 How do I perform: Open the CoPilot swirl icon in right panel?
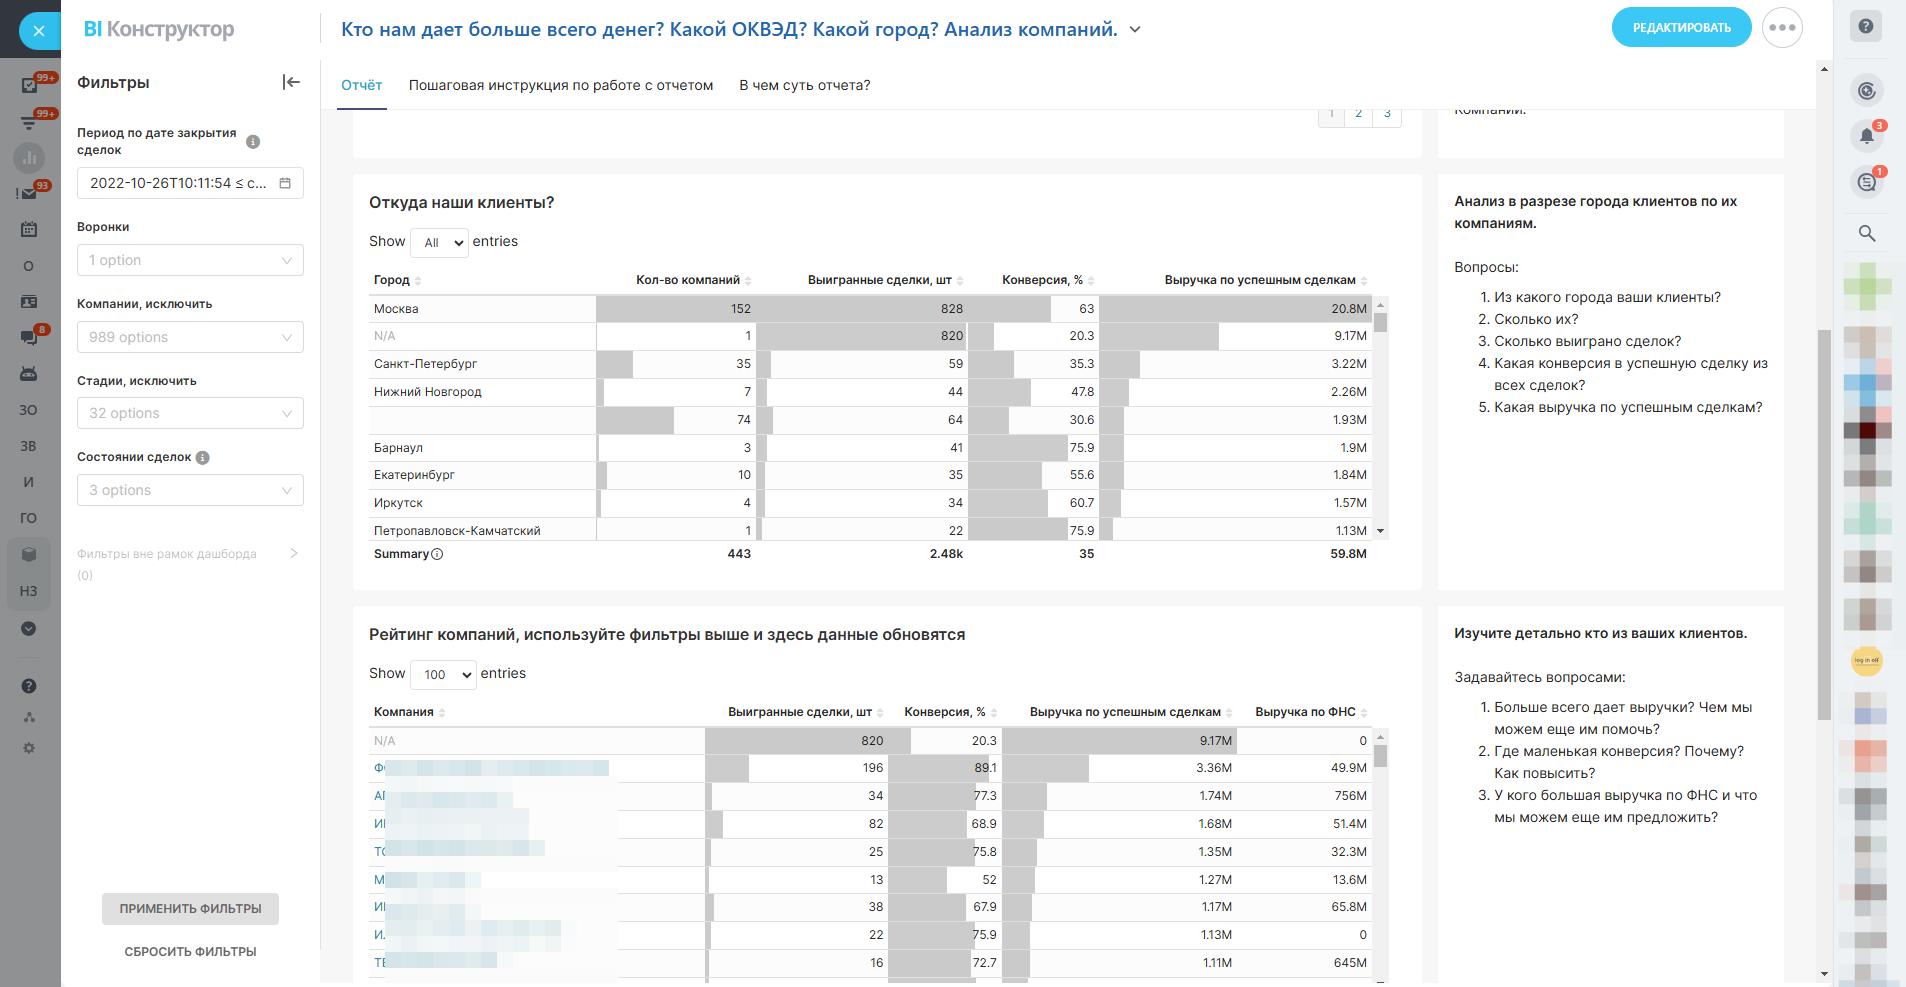coord(1866,91)
